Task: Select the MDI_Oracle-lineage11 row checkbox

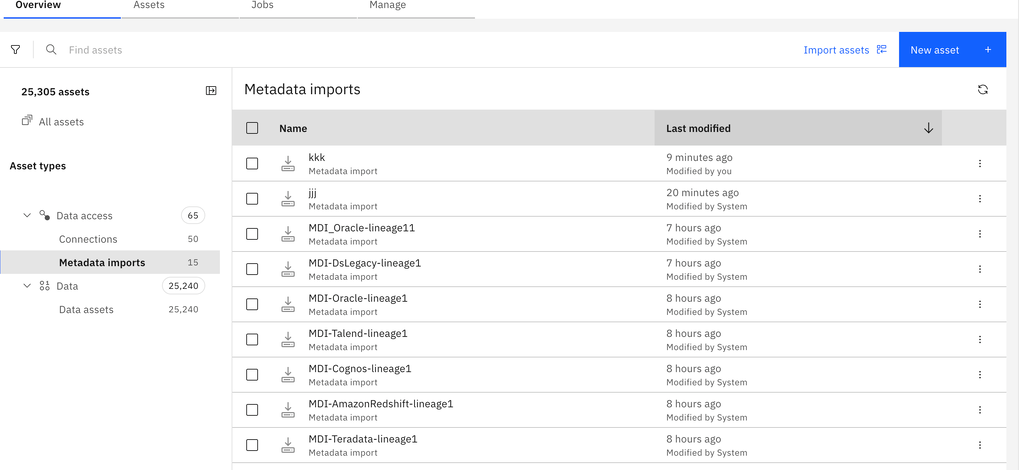Action: 252,234
